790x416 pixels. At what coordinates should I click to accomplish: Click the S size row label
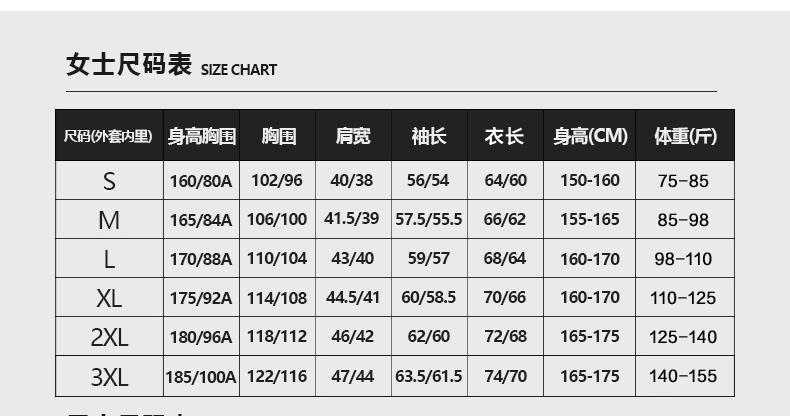(109, 181)
